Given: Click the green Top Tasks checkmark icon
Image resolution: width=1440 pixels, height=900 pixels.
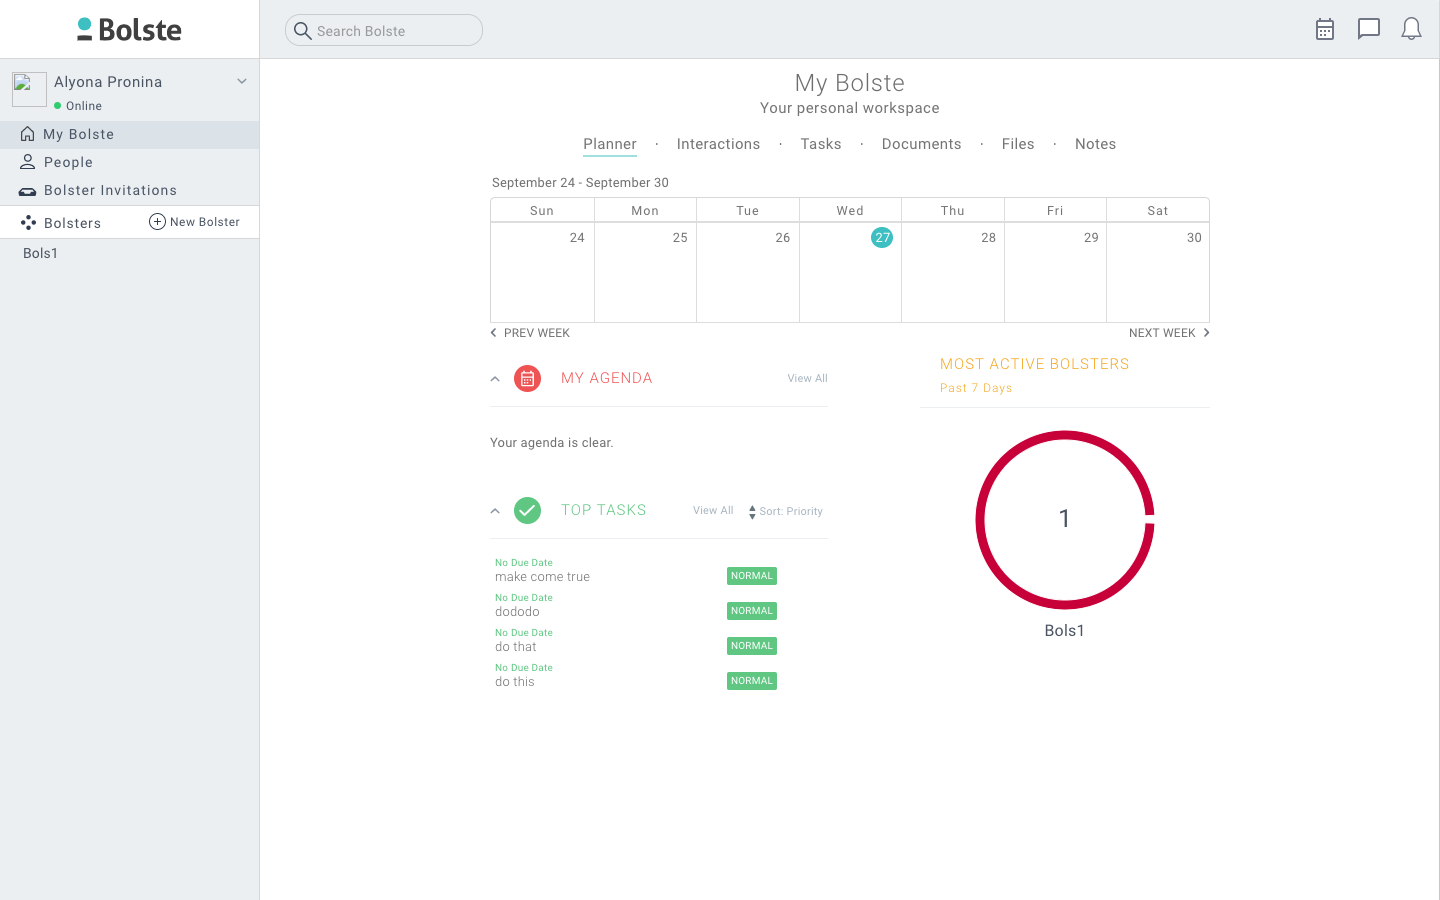Looking at the screenshot, I should [527, 510].
